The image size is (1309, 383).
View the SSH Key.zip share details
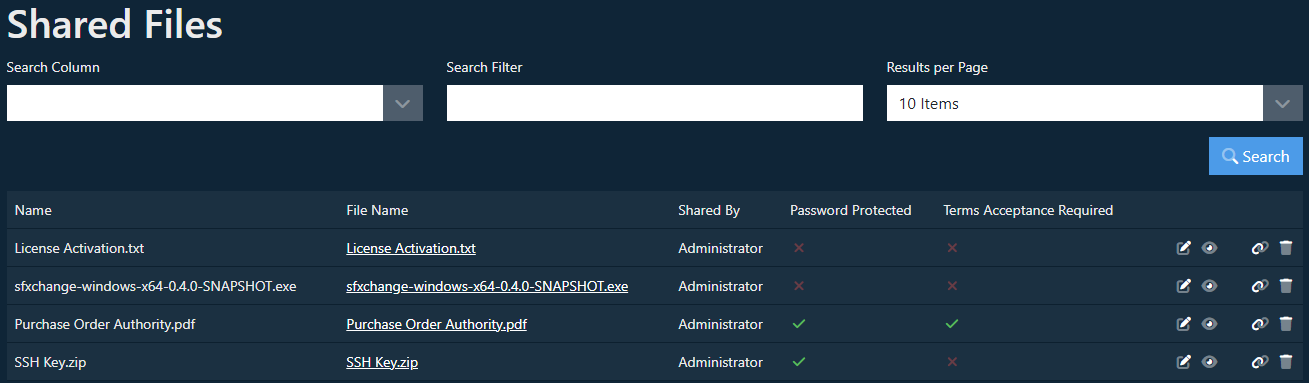(x=1210, y=362)
